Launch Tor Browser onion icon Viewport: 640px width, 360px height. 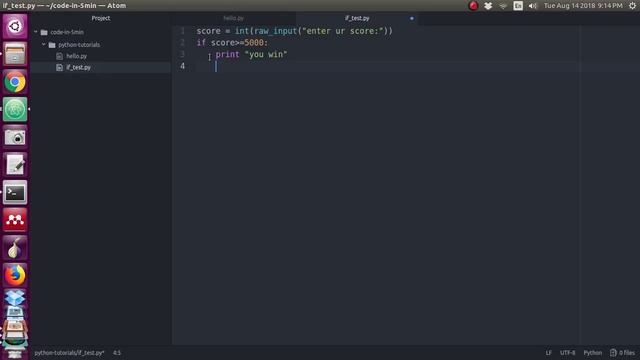15,248
